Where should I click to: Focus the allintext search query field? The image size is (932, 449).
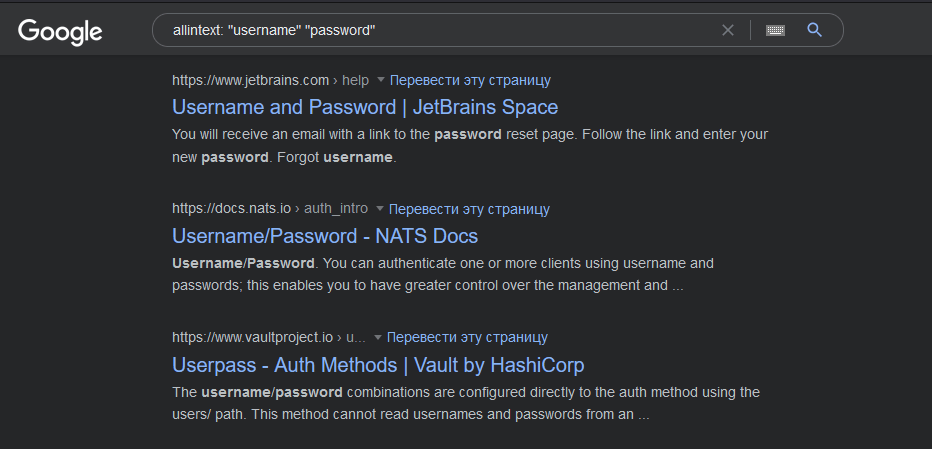(x=440, y=30)
